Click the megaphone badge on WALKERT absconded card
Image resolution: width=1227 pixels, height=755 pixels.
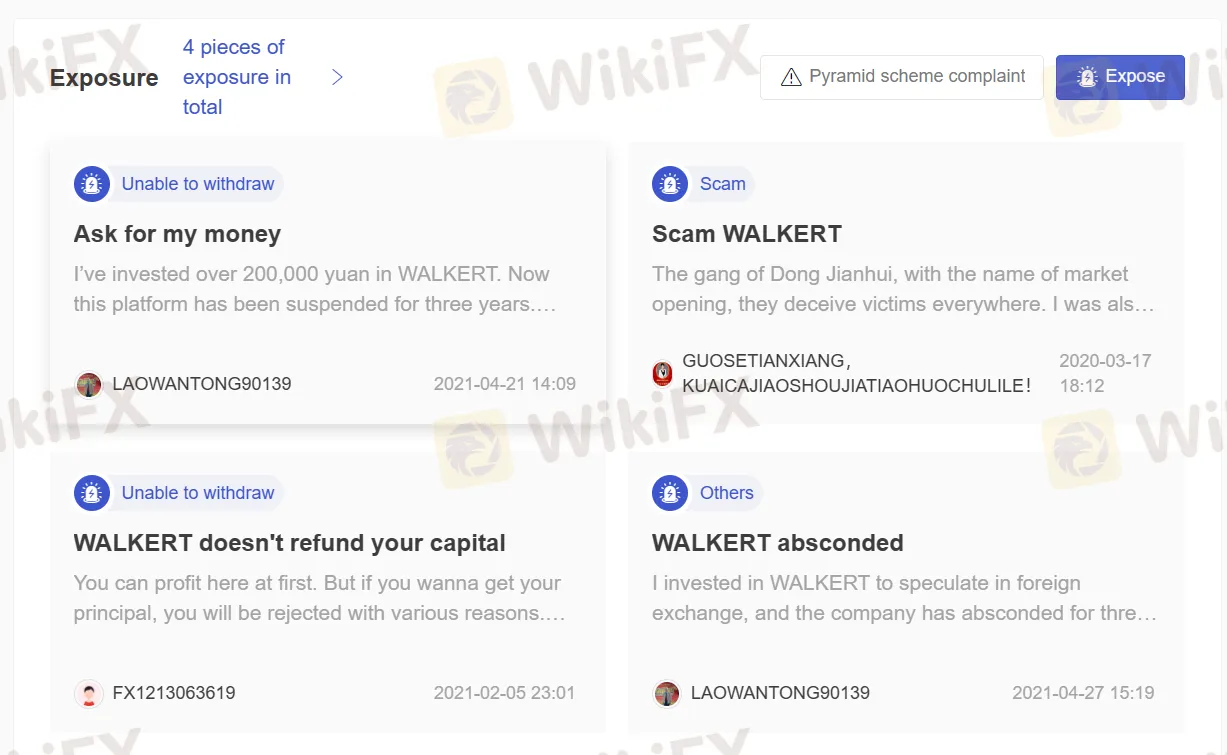pos(670,493)
